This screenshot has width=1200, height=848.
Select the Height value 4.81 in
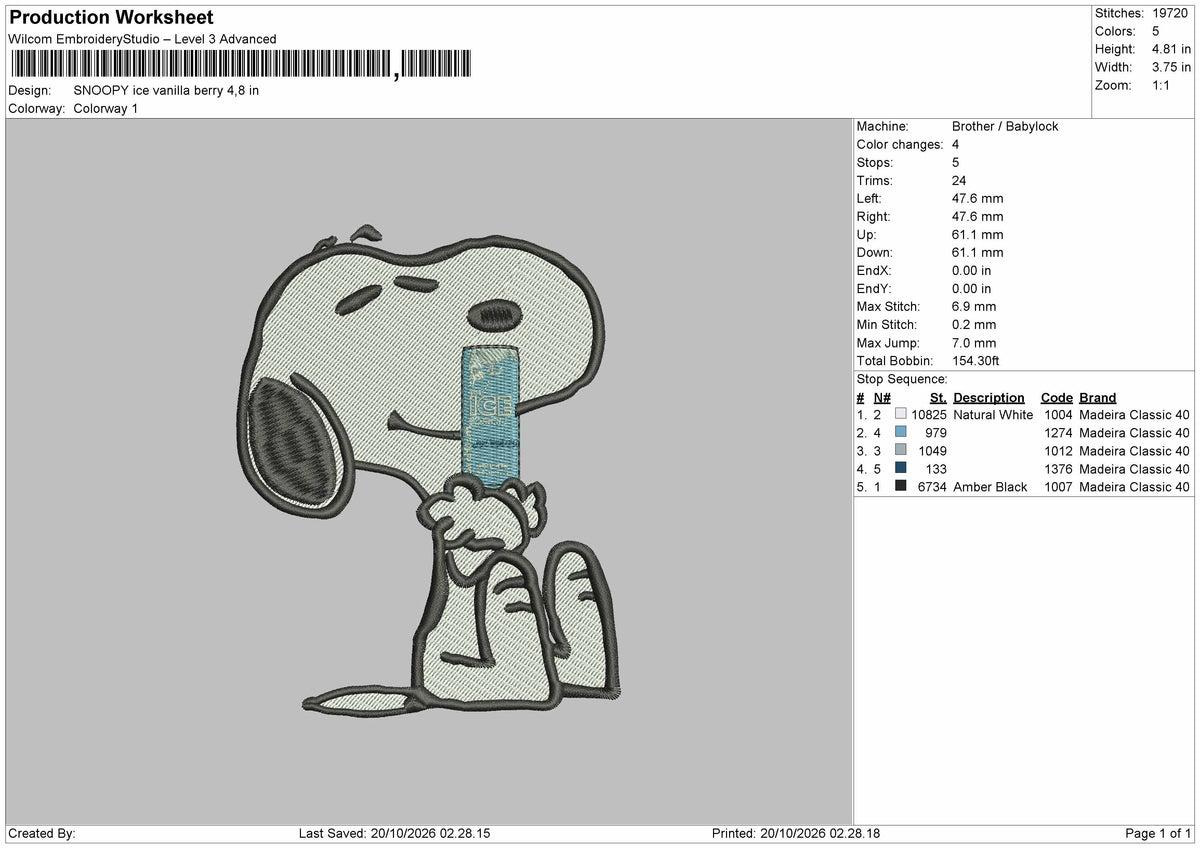coord(1171,49)
